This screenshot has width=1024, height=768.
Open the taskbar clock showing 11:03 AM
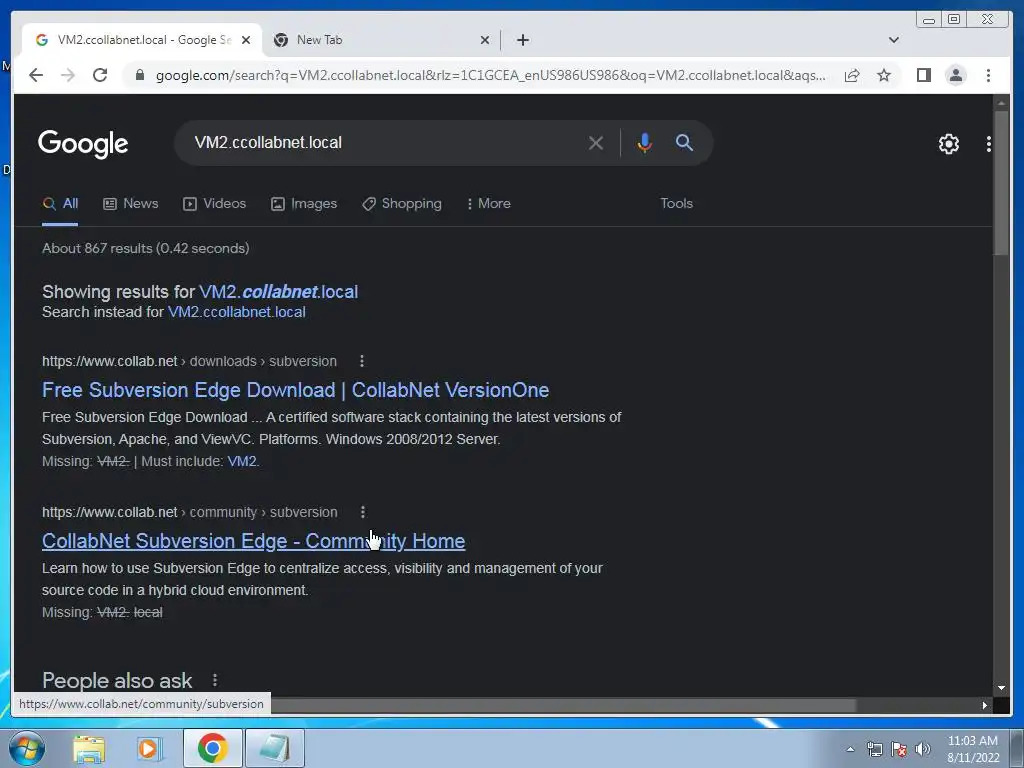[973, 749]
